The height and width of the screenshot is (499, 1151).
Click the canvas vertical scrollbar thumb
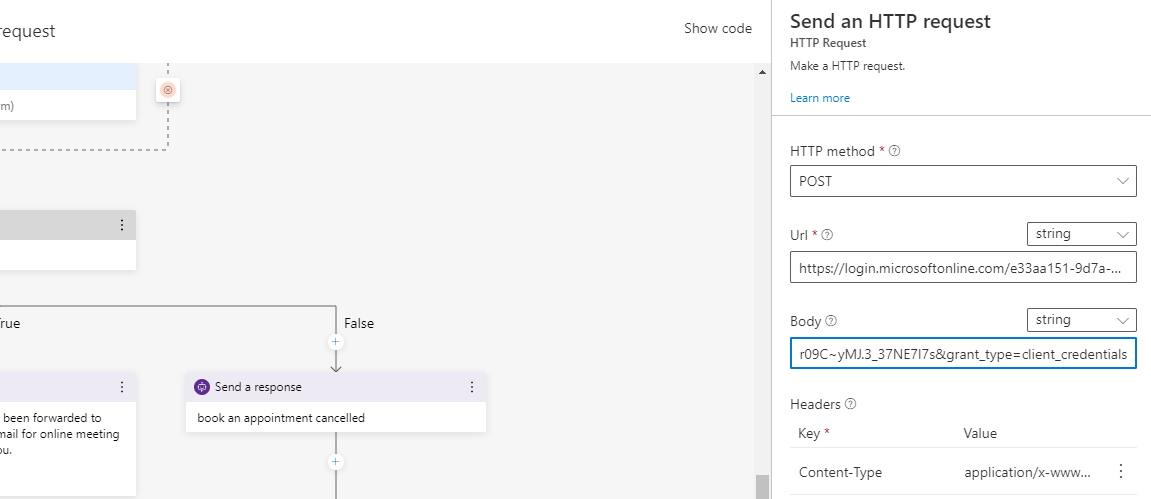(762, 487)
